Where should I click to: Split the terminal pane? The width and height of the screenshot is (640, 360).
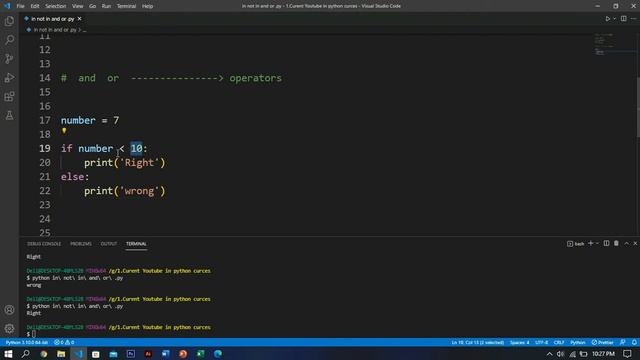click(607, 243)
